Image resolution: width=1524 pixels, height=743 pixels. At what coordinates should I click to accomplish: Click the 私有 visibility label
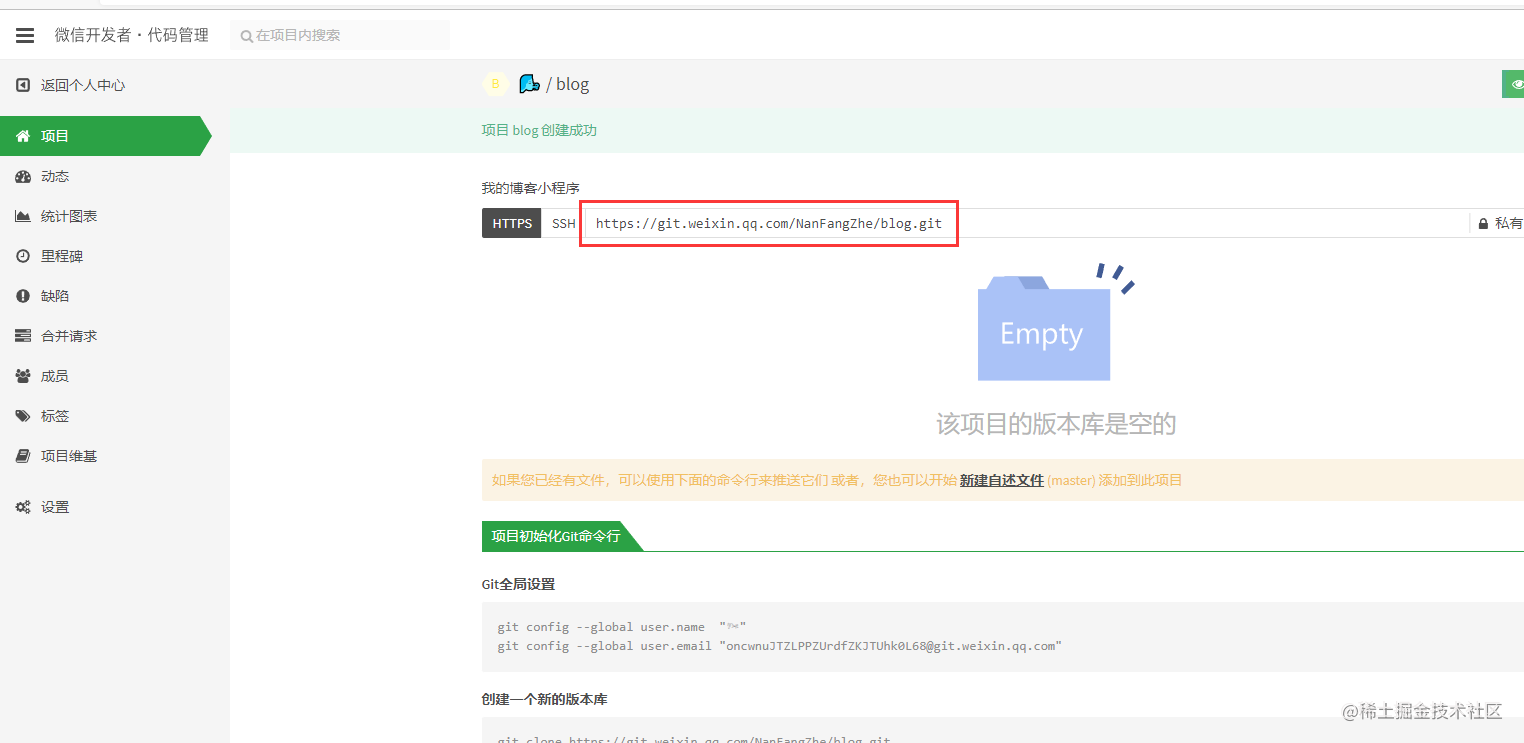click(1509, 223)
